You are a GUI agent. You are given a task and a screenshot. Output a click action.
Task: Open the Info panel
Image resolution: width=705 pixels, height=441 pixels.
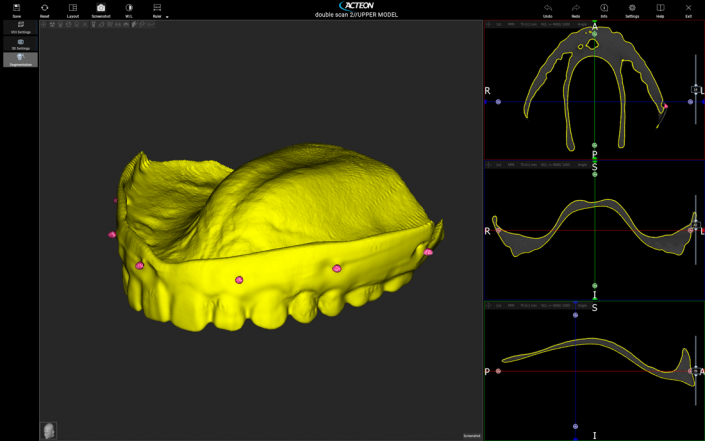[x=604, y=10]
